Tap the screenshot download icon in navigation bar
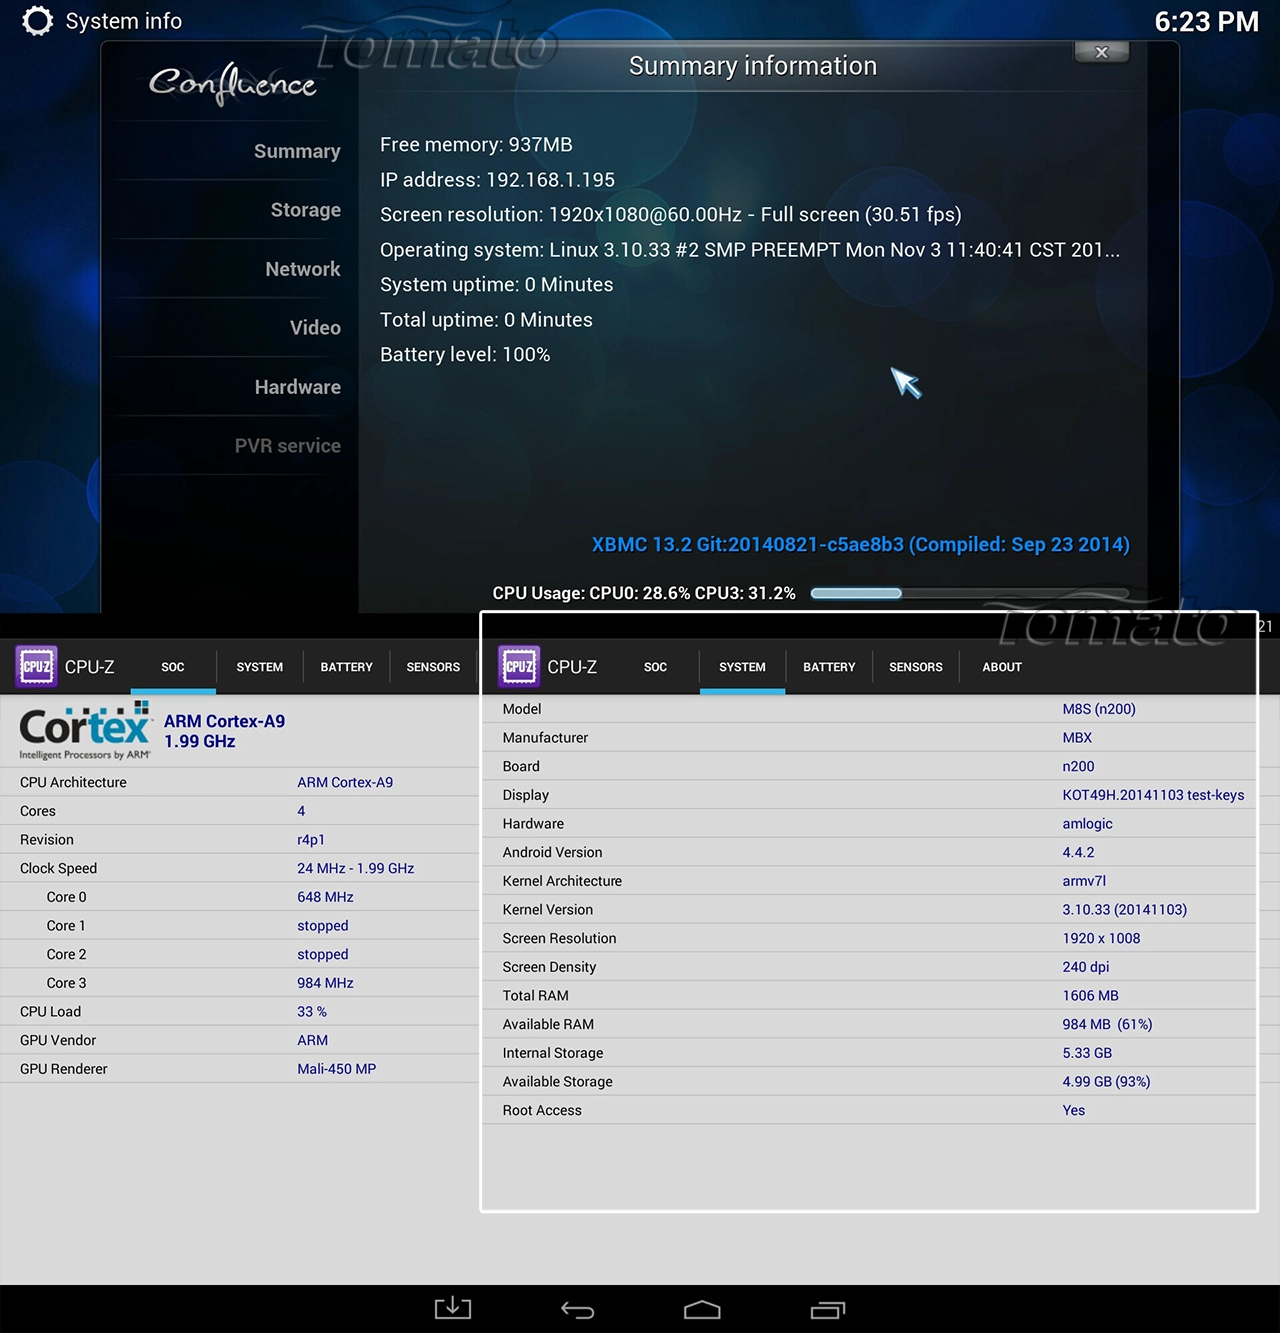 pos(452,1308)
